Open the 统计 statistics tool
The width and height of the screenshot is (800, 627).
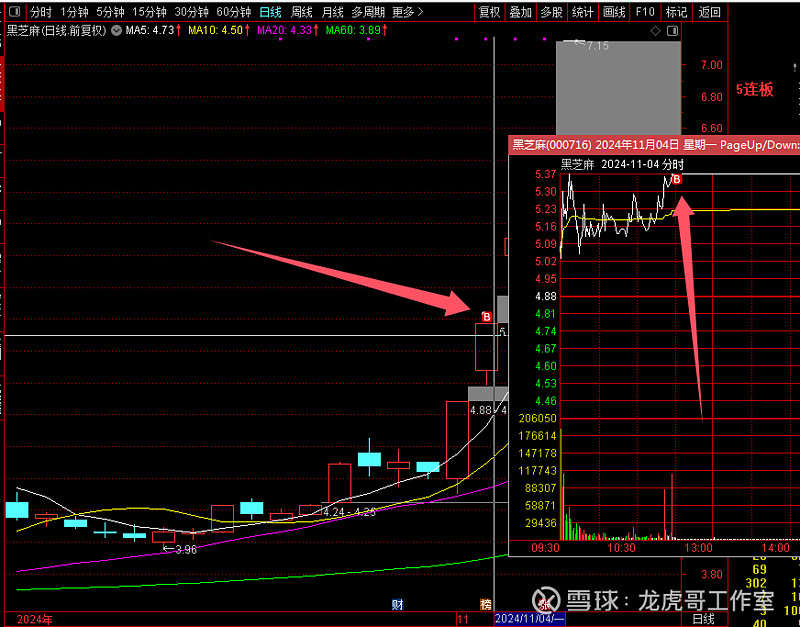click(x=583, y=12)
